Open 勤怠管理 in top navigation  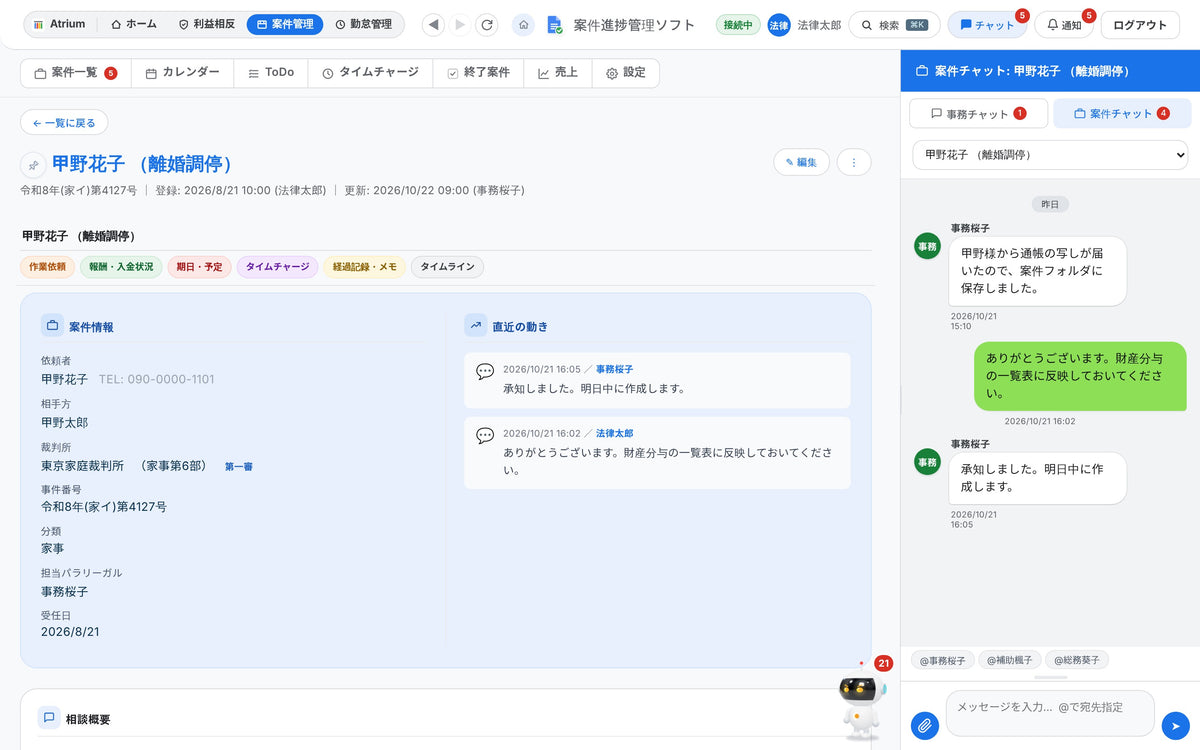pos(364,24)
